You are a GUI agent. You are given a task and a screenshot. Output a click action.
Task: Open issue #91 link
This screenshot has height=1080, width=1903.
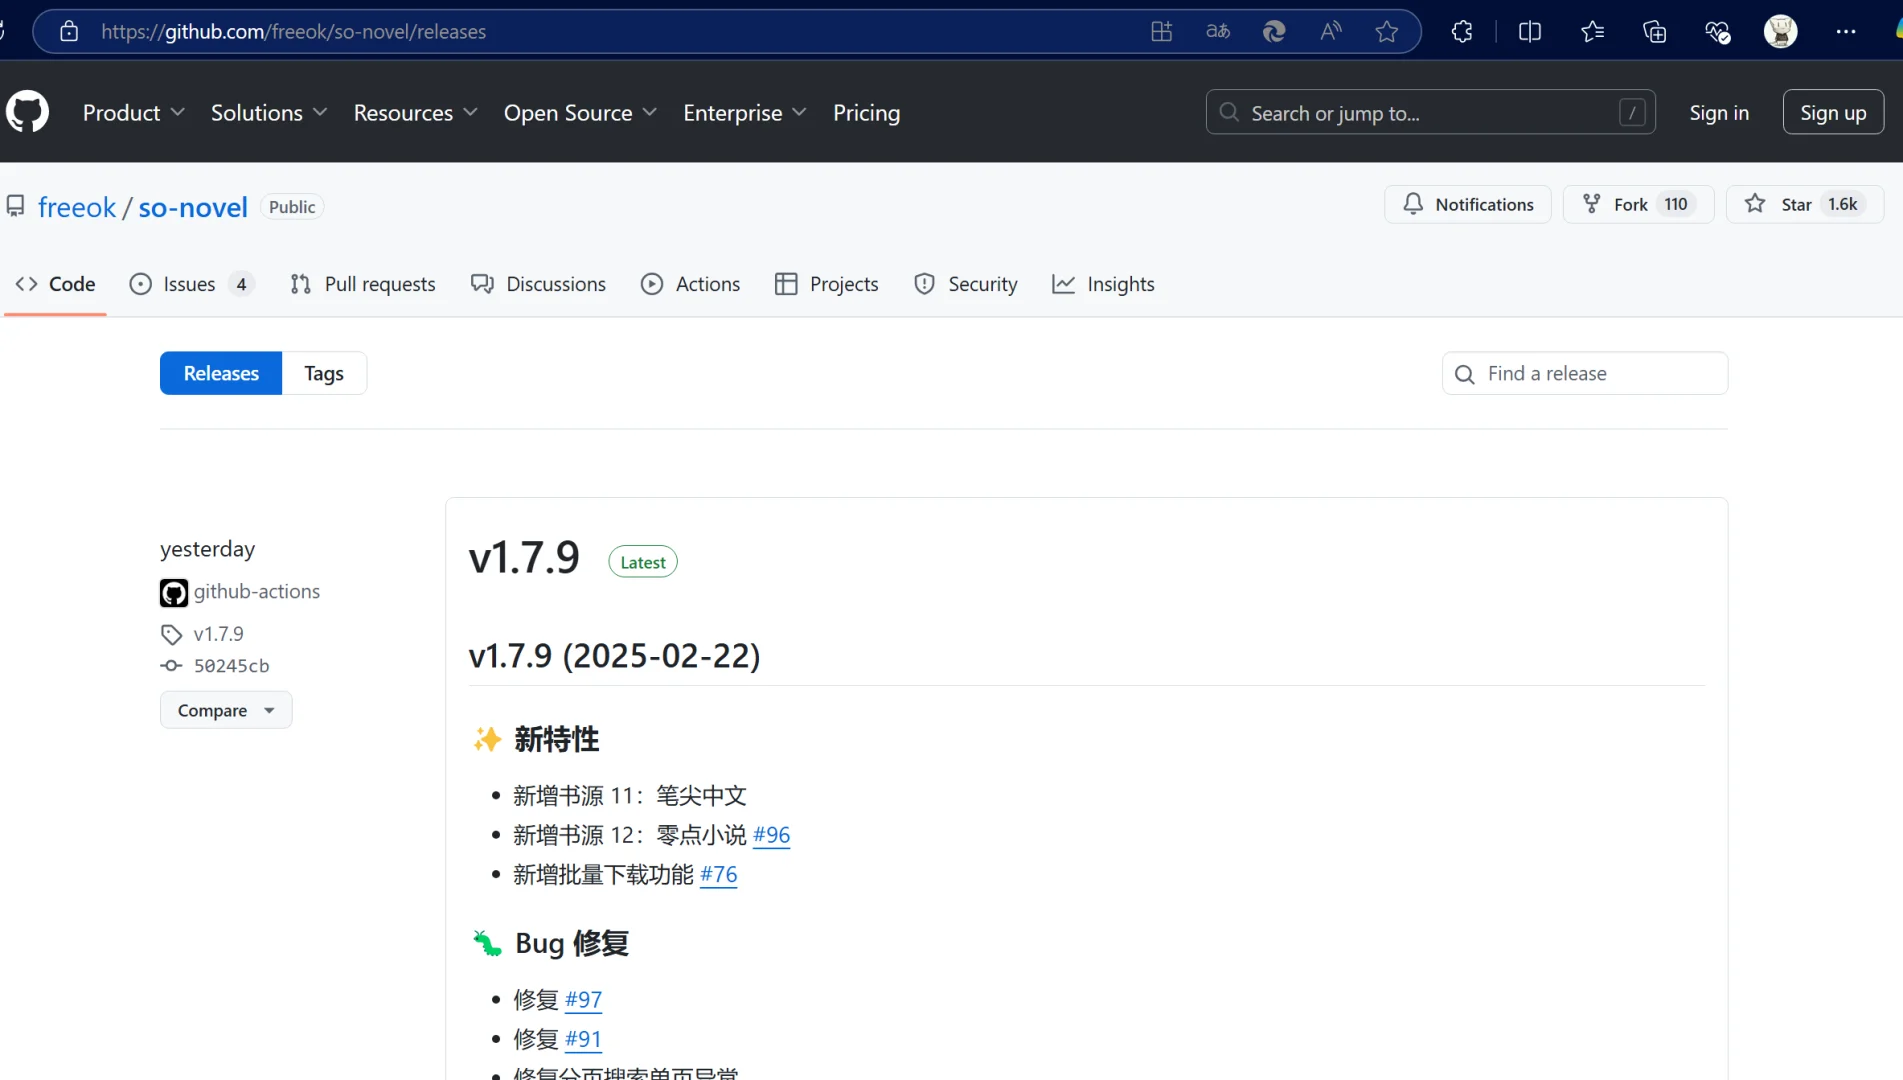(583, 1040)
